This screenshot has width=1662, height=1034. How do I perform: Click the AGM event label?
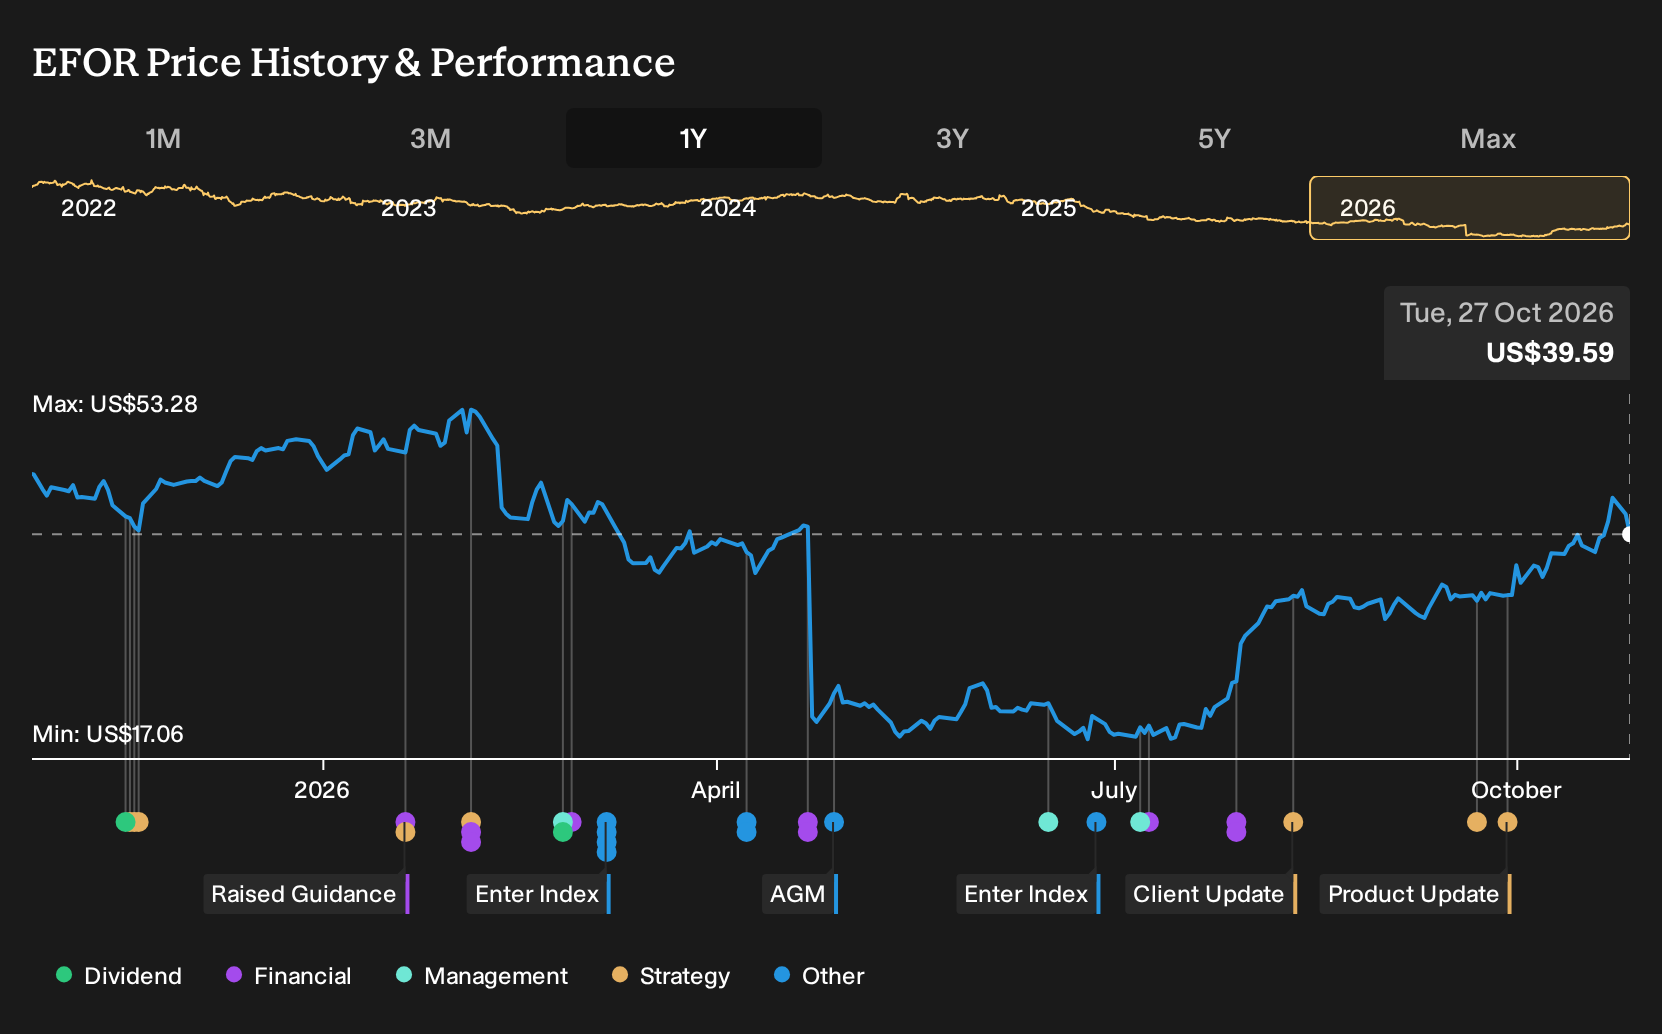click(800, 894)
